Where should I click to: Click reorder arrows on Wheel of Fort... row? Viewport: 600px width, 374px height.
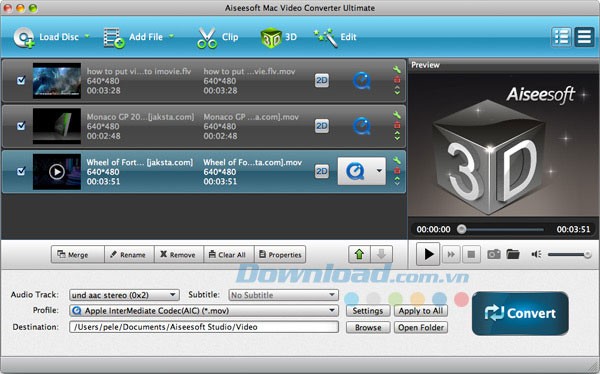point(397,181)
